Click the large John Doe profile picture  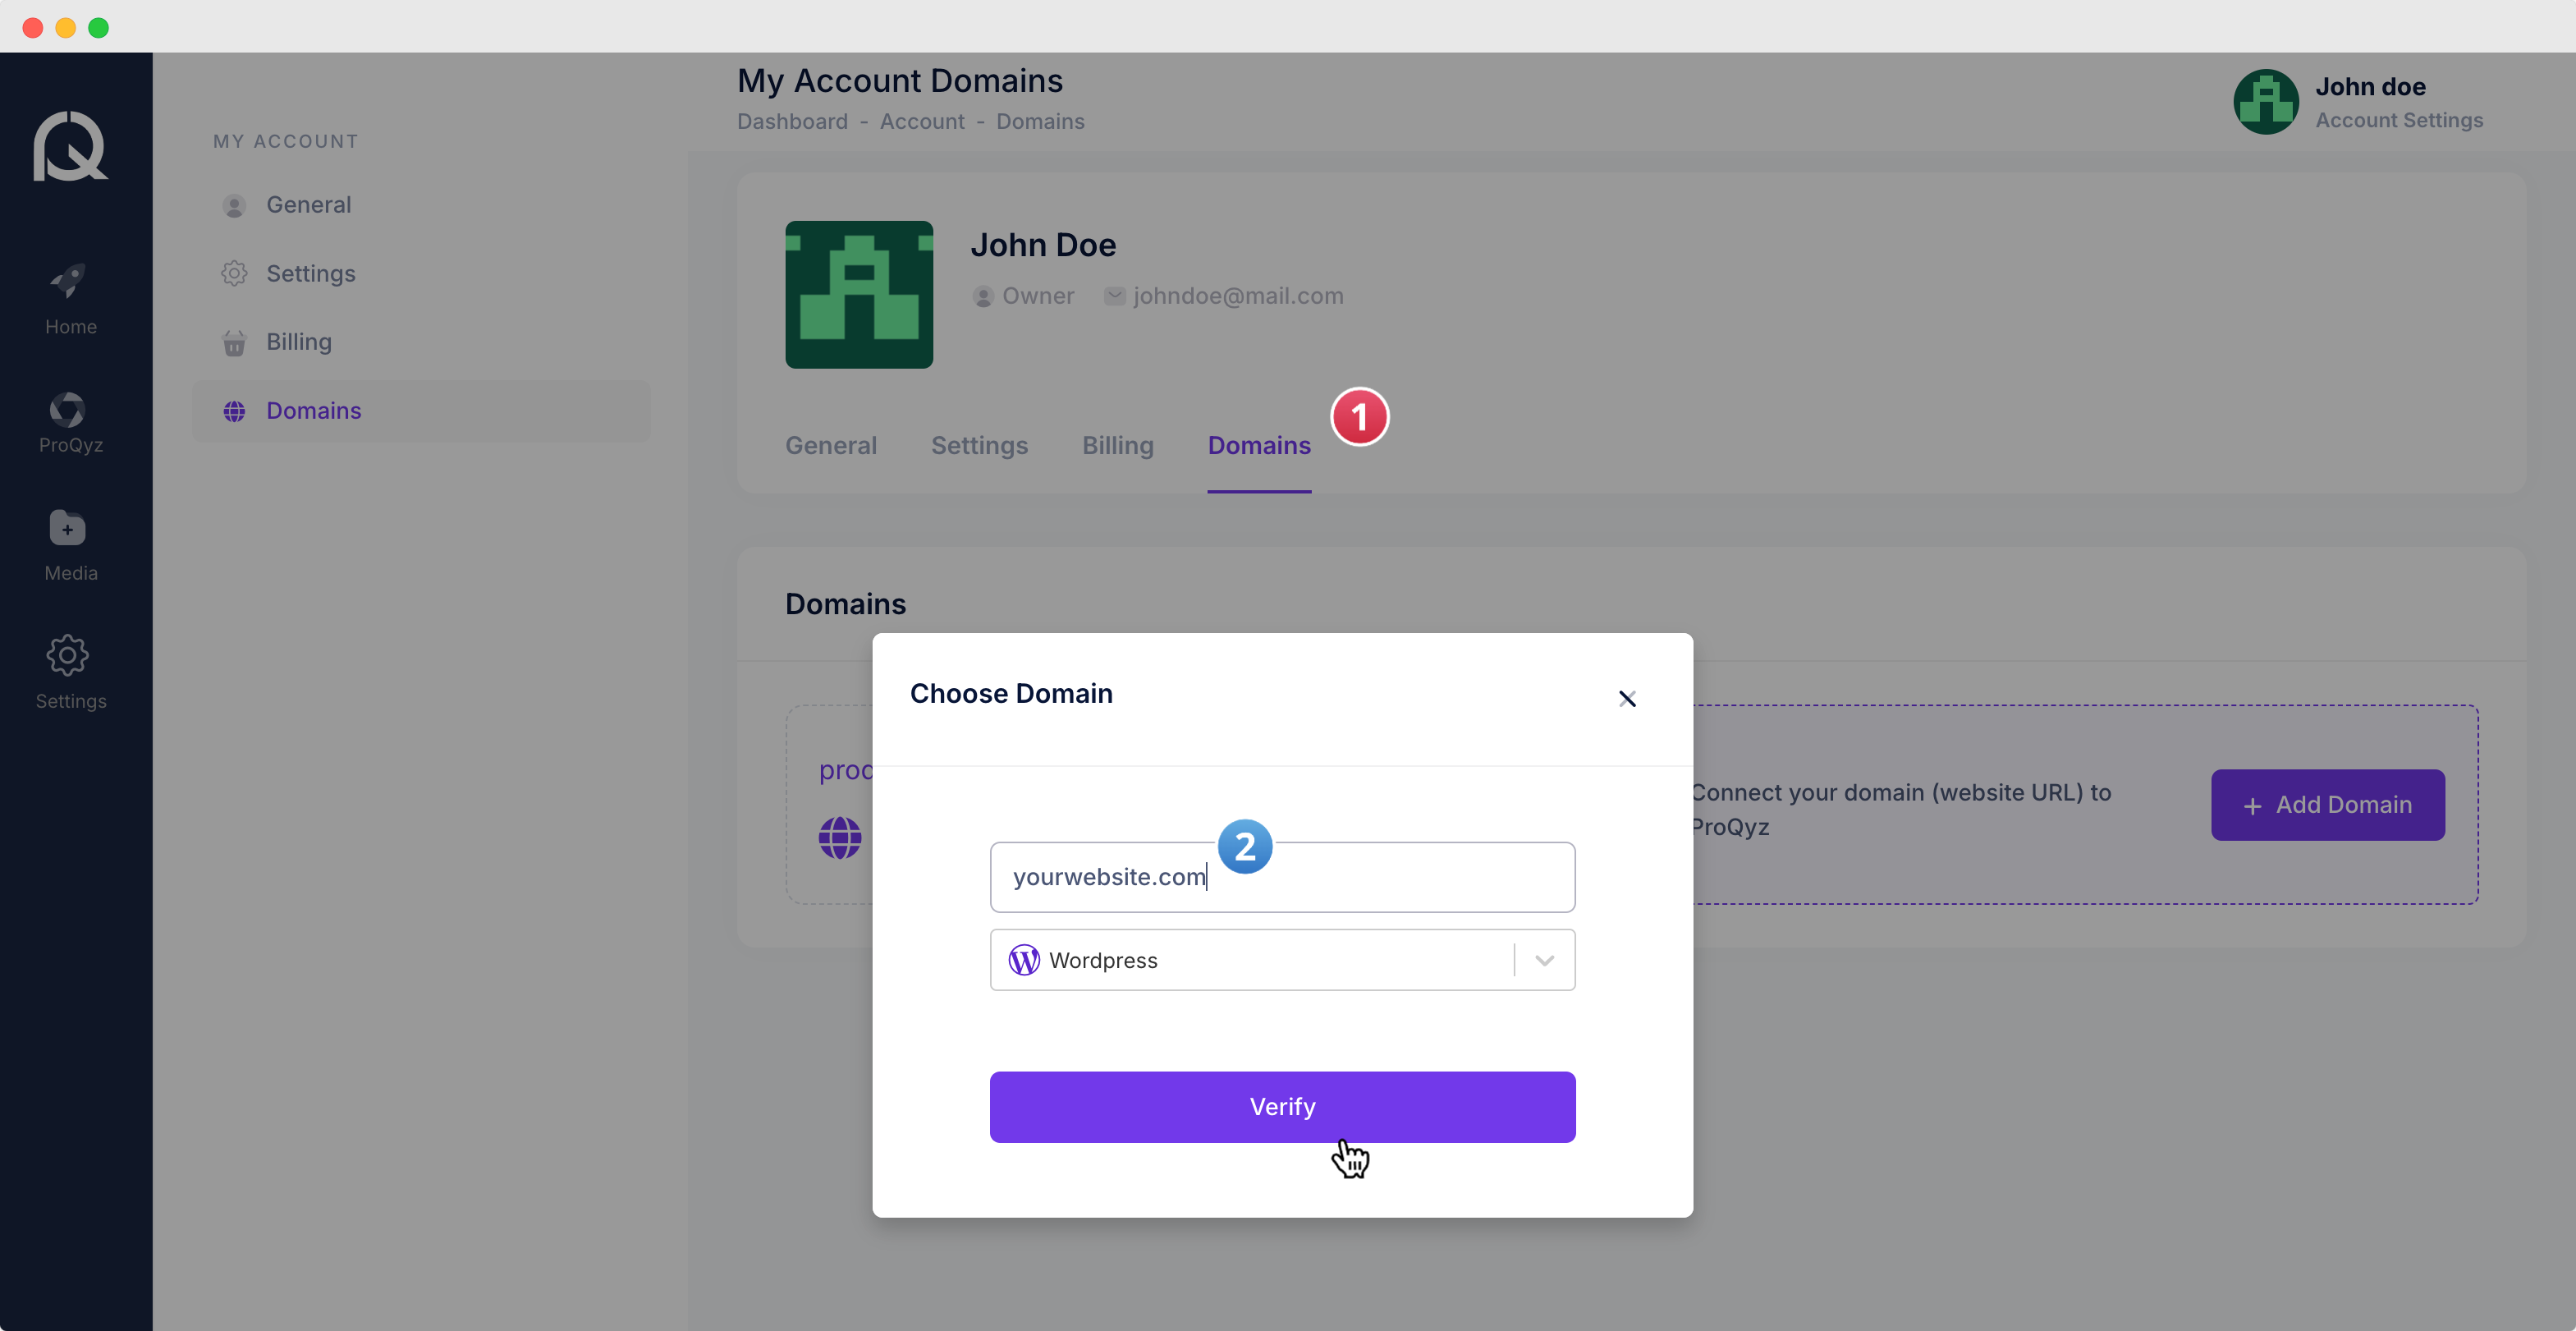(858, 295)
